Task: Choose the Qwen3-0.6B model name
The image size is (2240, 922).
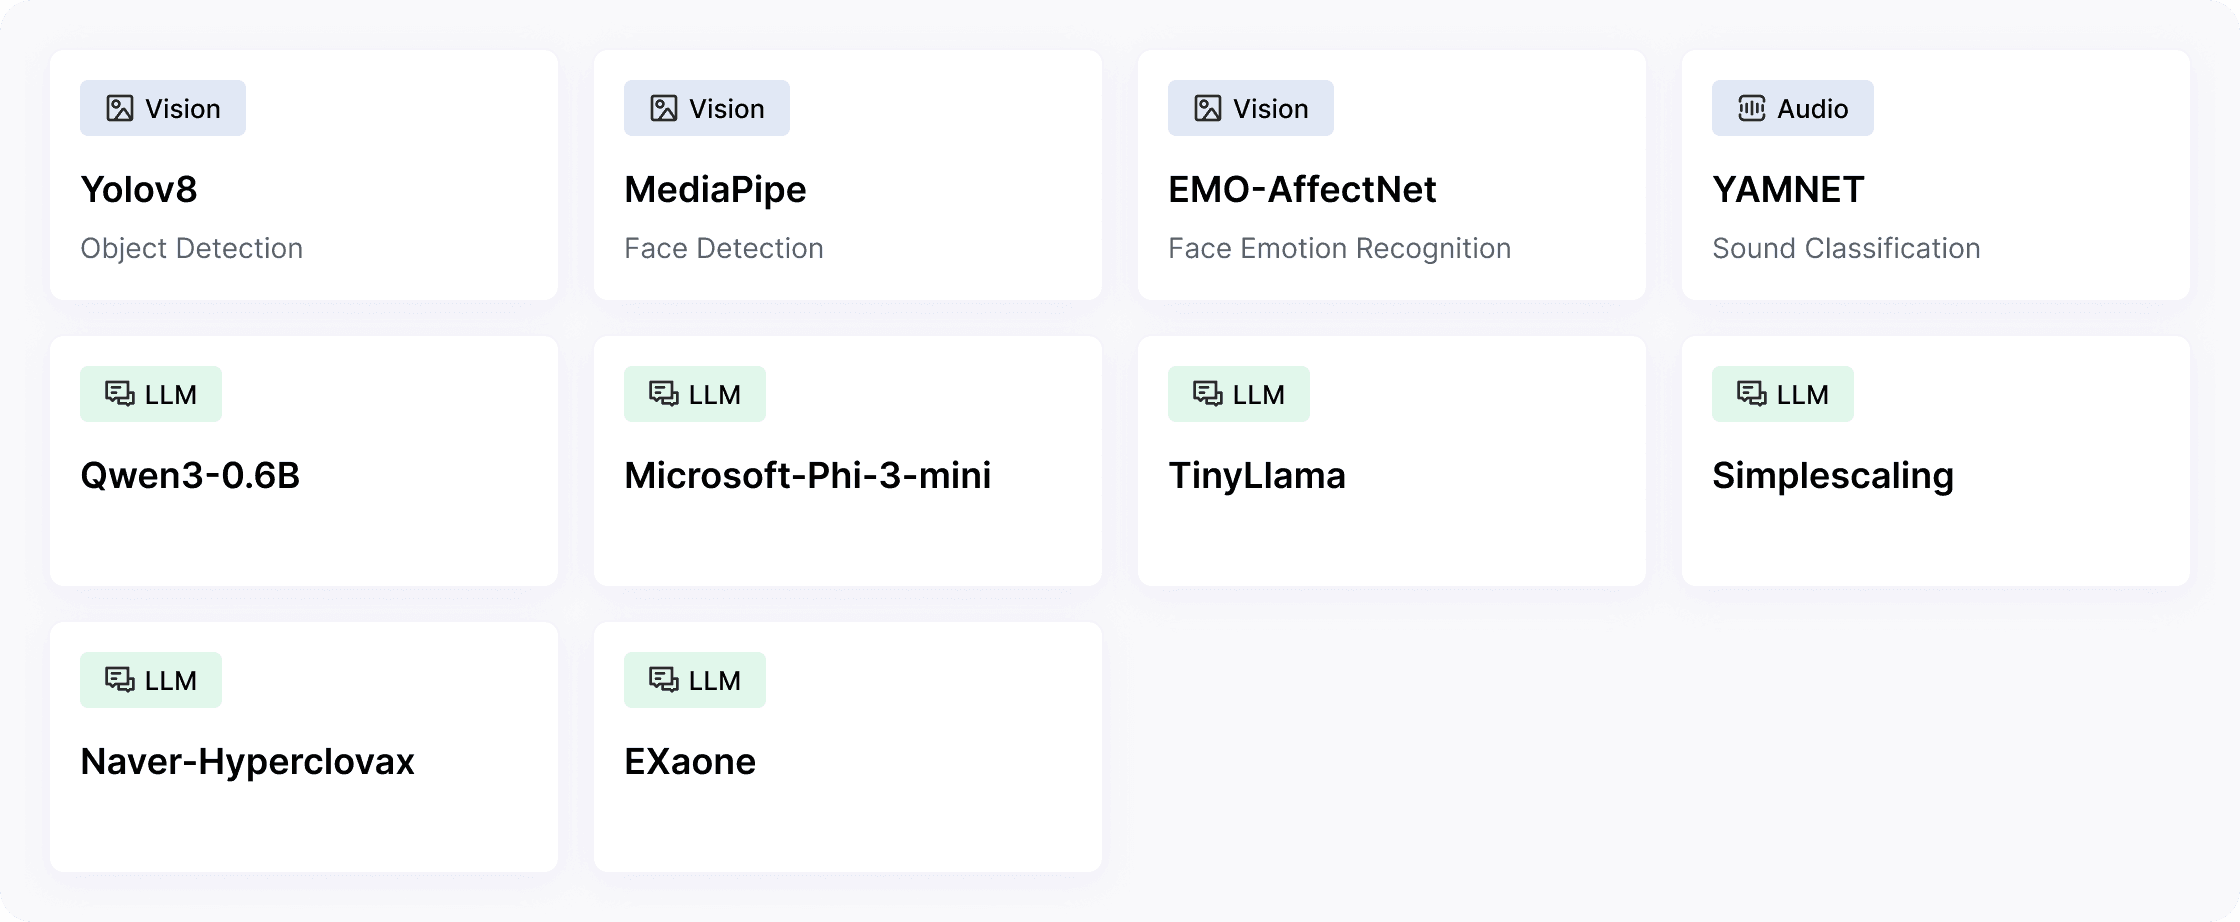Action: pyautogui.click(x=190, y=475)
